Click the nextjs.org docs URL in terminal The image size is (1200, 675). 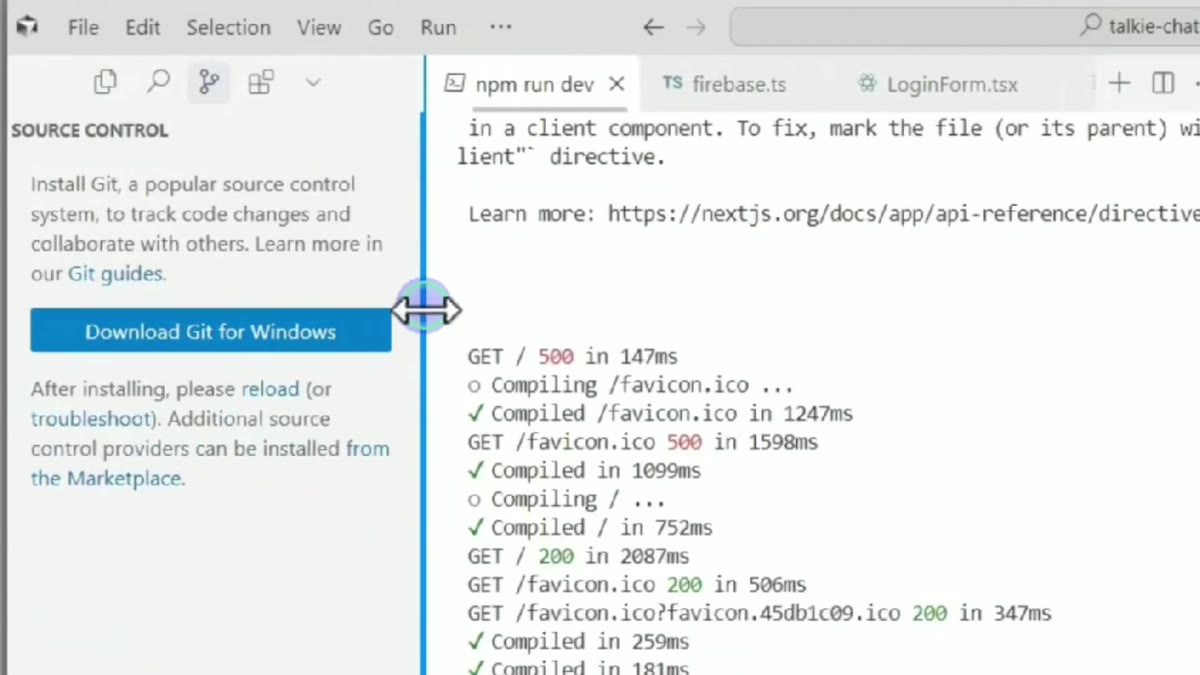903,213
